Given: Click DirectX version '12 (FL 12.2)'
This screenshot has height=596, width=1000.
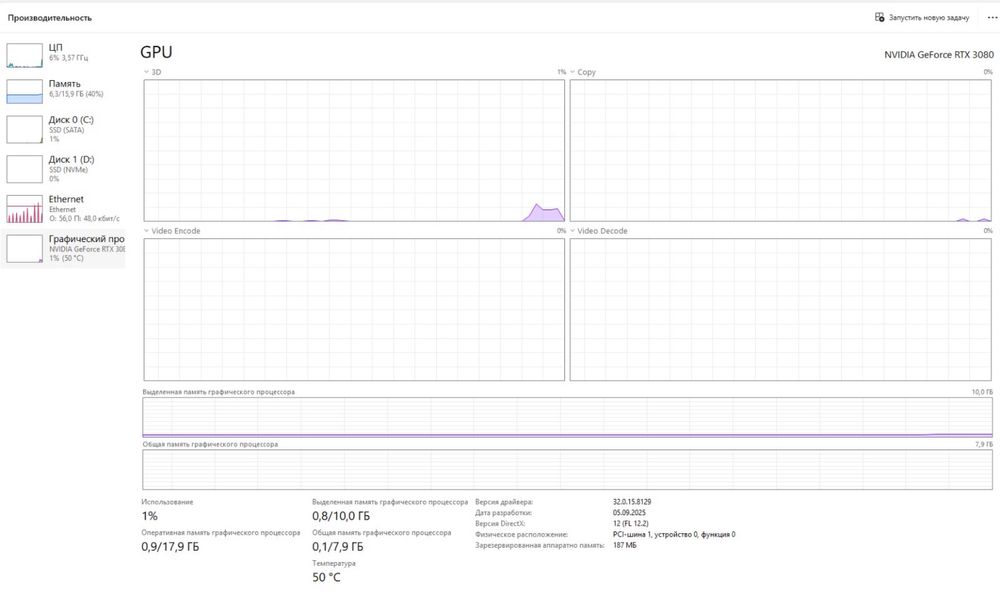Looking at the screenshot, I should click(x=631, y=523).
